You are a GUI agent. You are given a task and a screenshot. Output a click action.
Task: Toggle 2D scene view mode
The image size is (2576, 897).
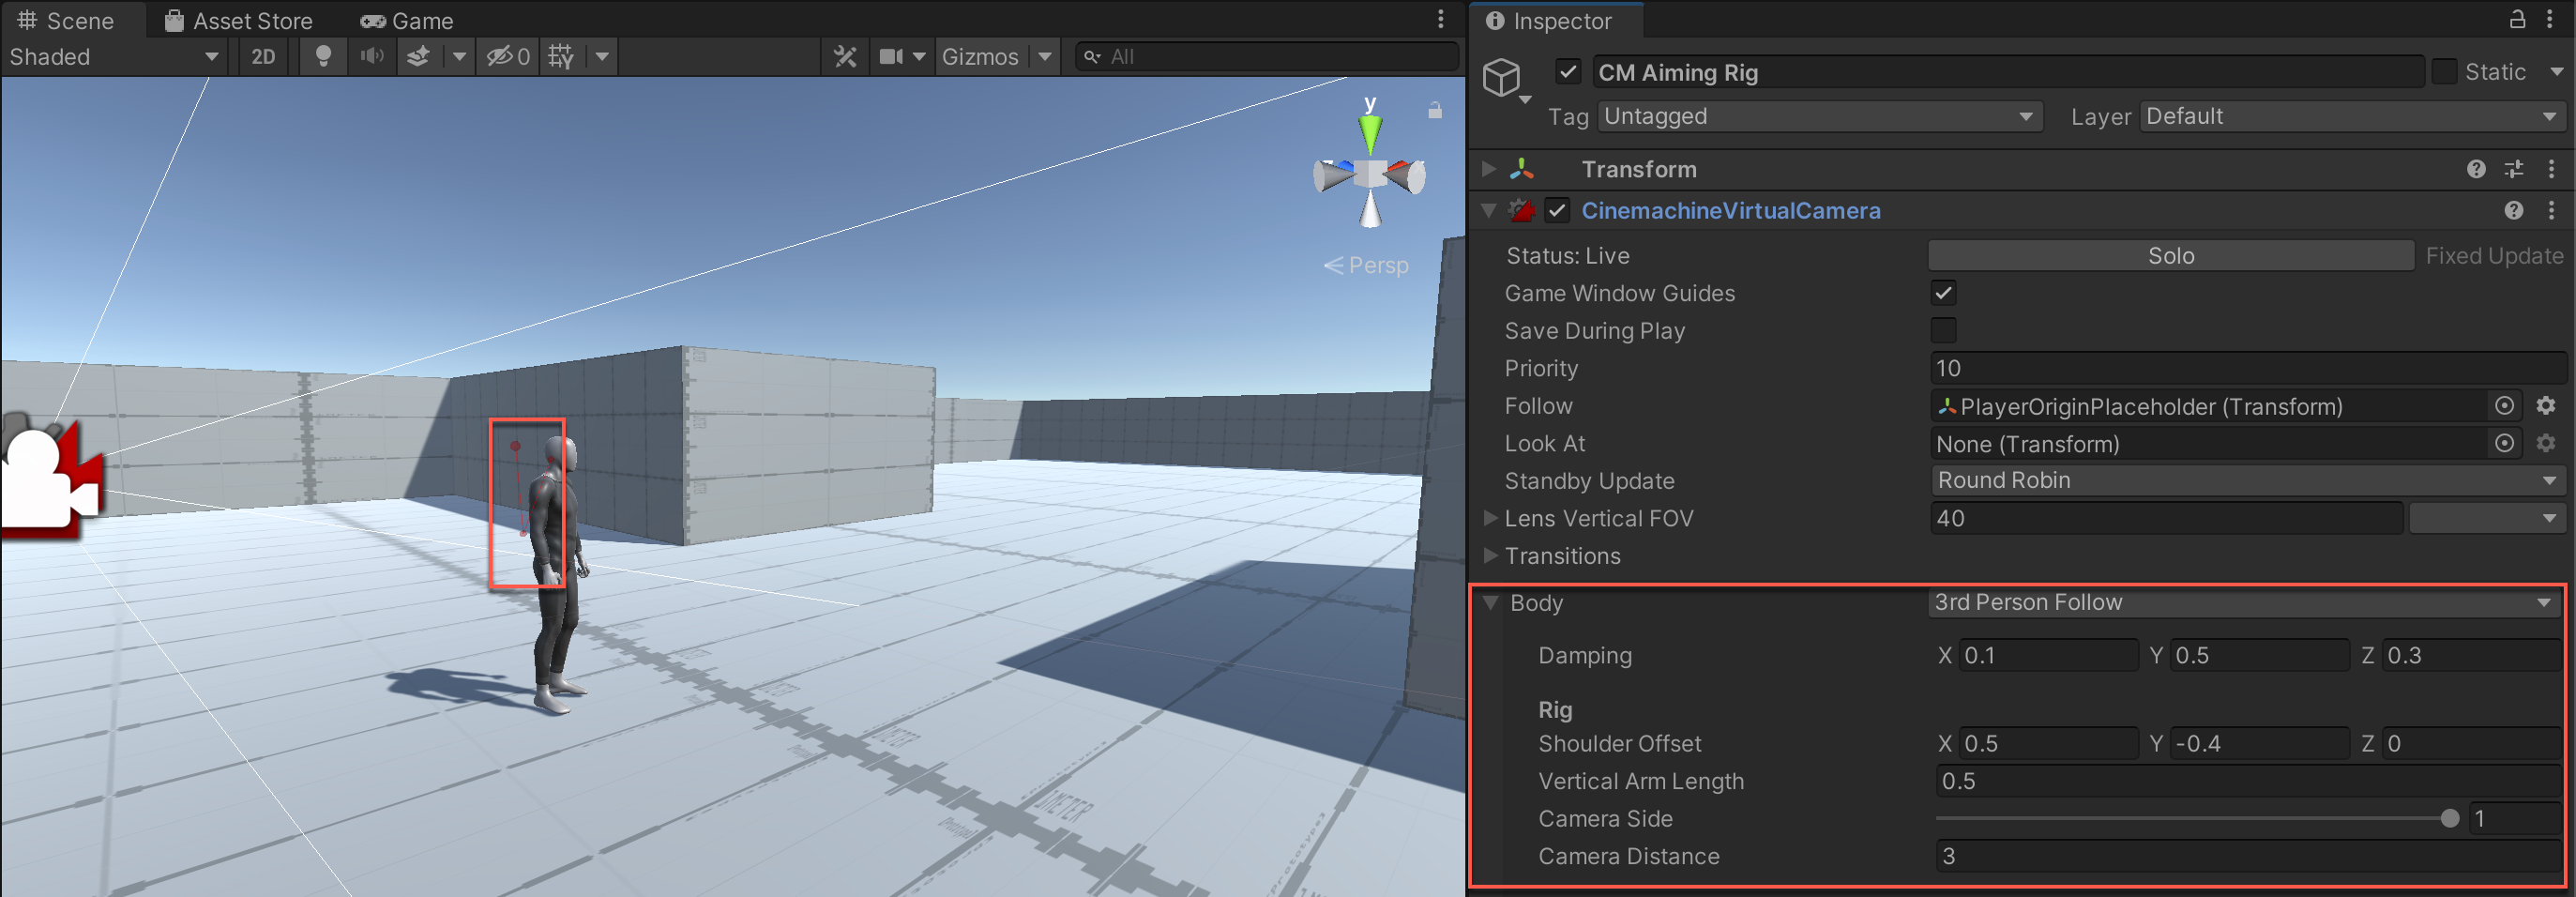pyautogui.click(x=263, y=57)
